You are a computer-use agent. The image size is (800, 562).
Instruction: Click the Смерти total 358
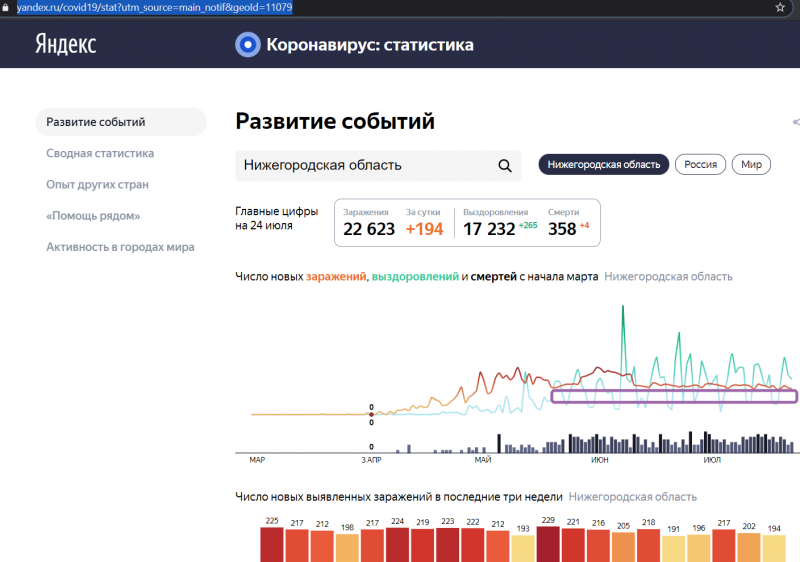[562, 229]
